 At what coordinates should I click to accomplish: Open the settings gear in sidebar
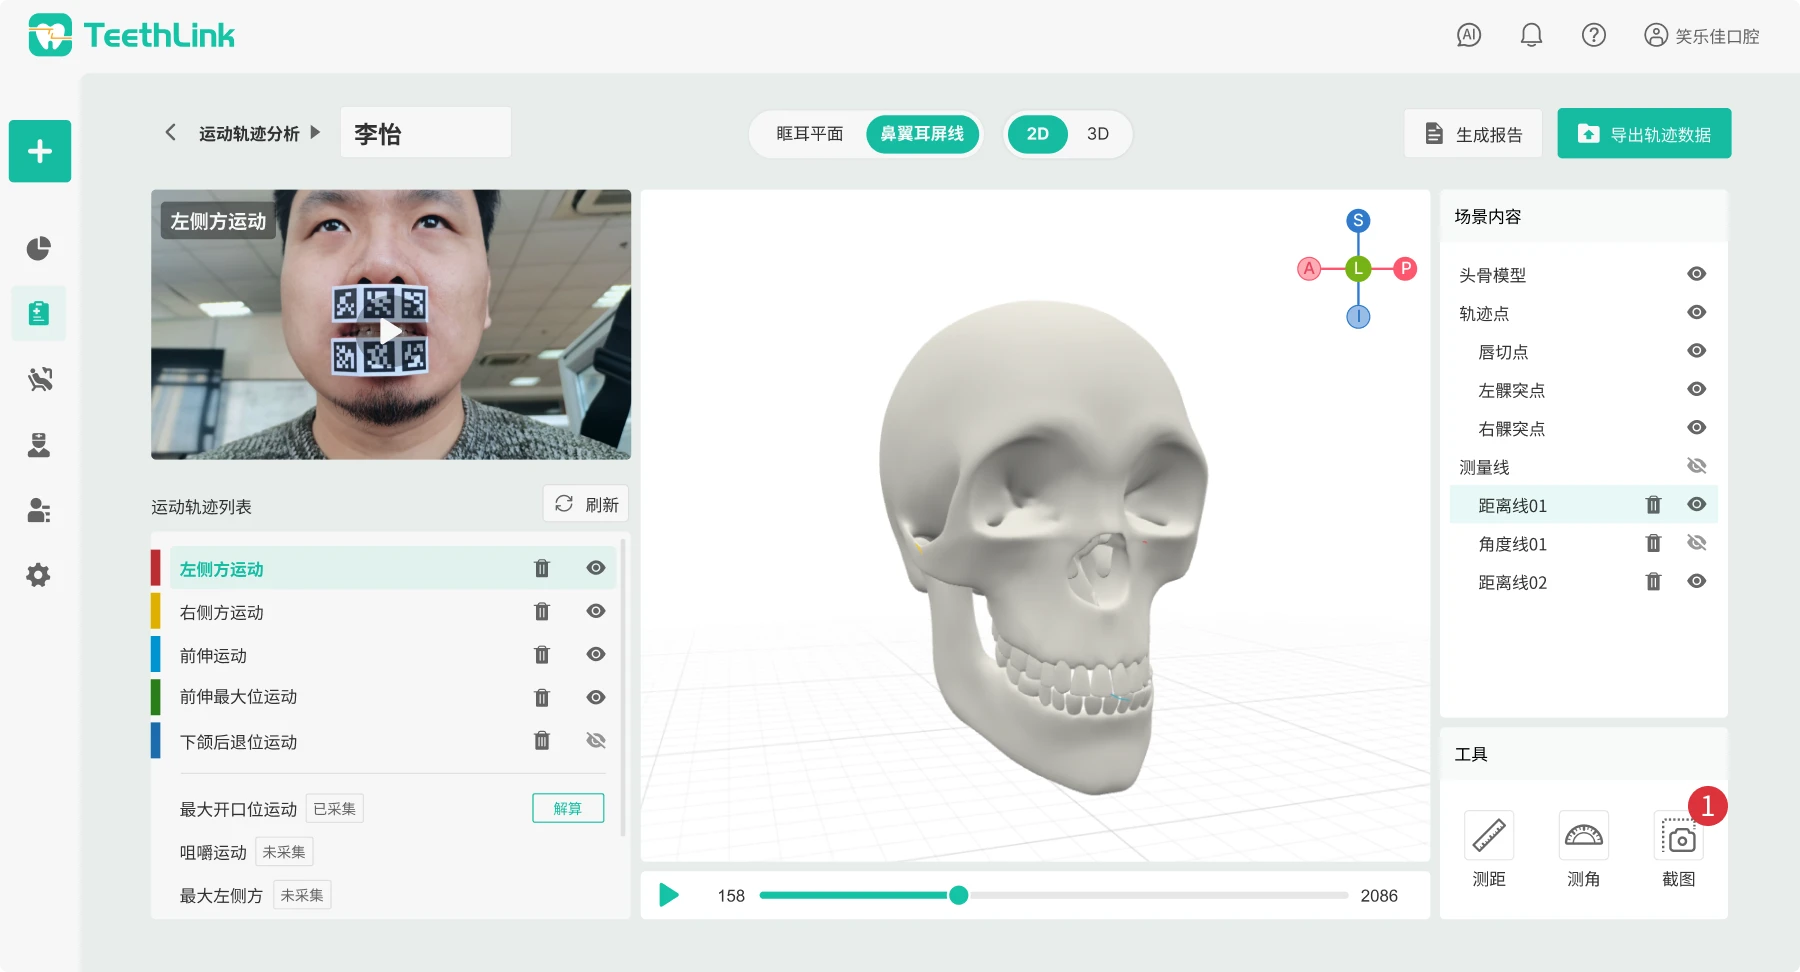(x=39, y=575)
